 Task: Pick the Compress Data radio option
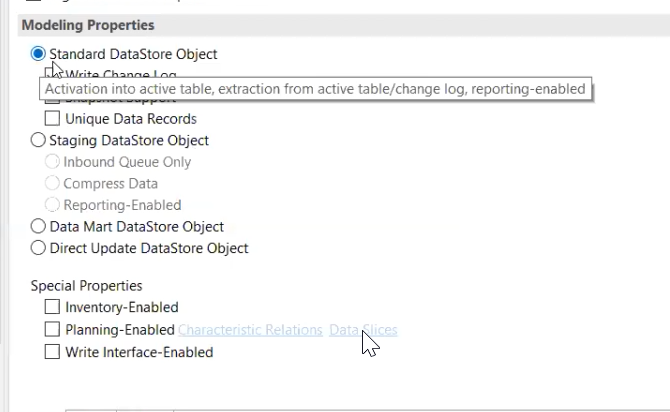[x=52, y=183]
